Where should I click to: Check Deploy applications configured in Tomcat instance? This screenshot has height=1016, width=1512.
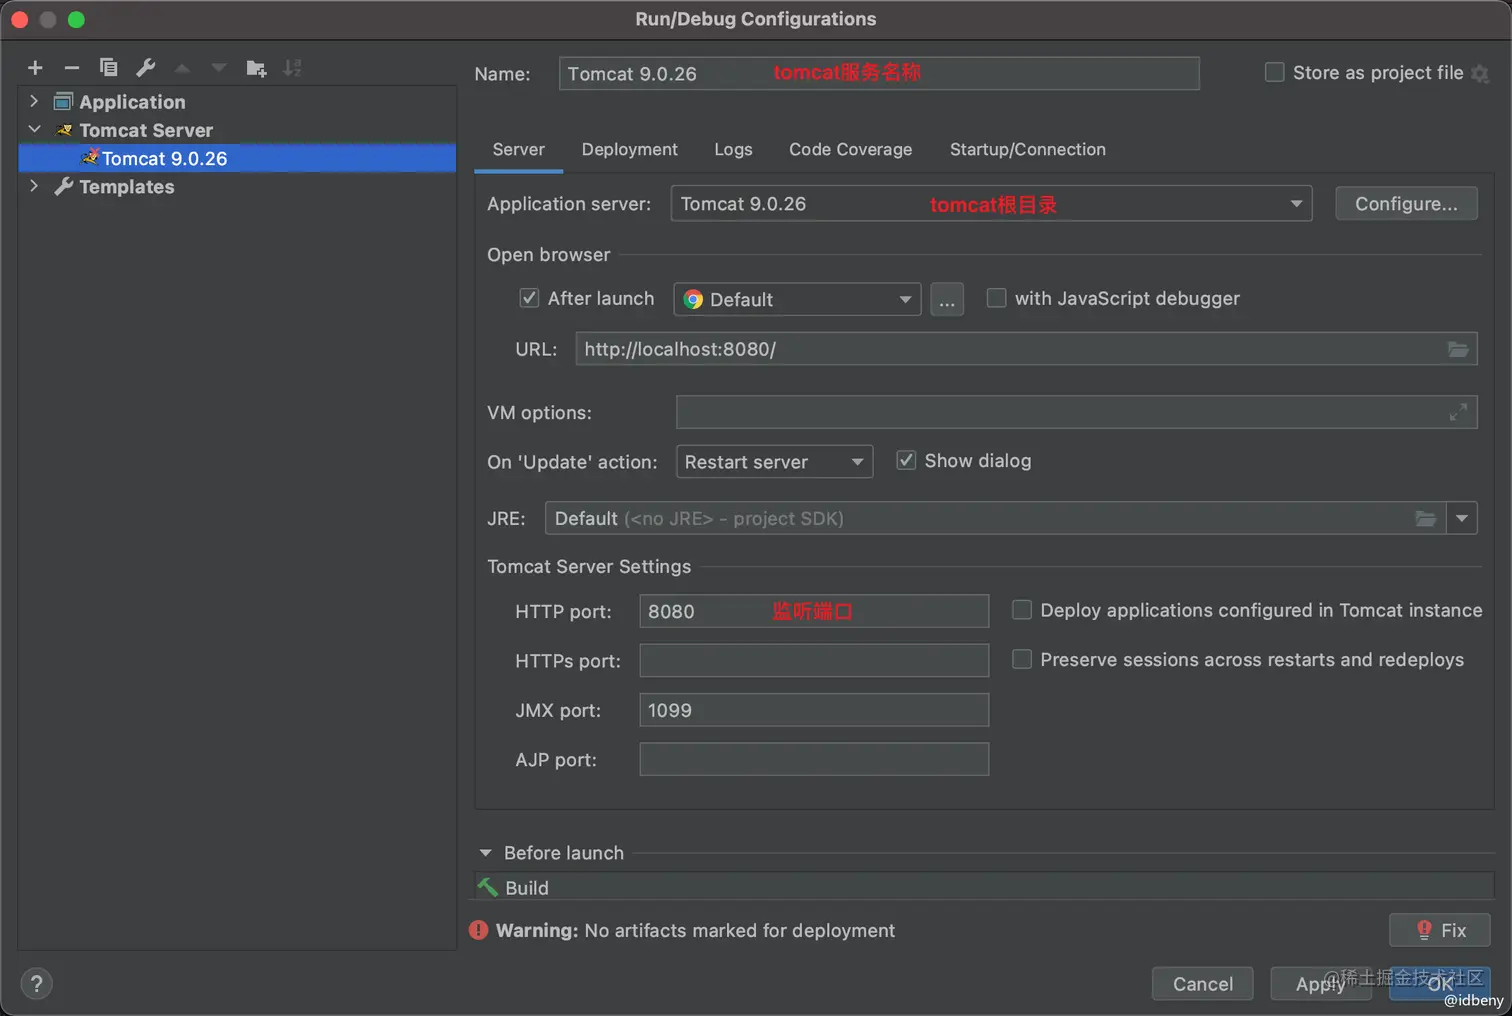coord(1021,610)
